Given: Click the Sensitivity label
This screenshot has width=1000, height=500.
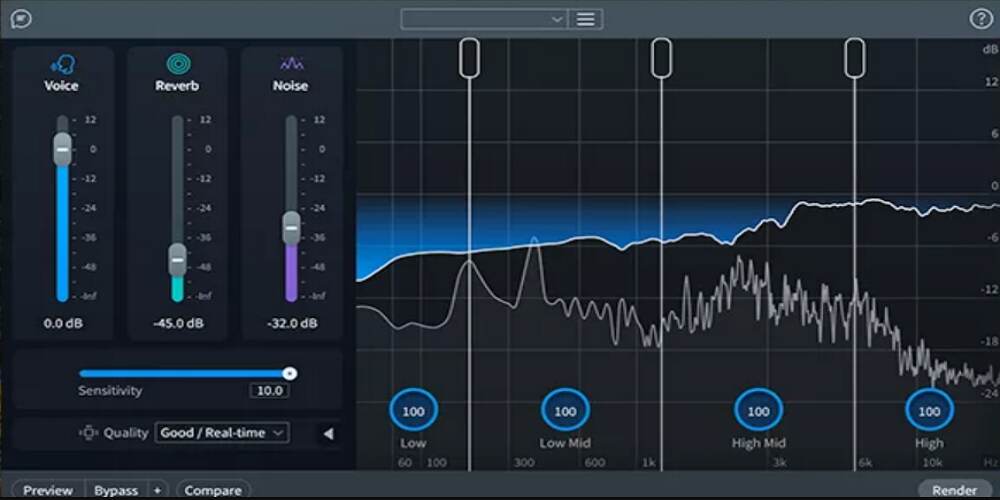Looking at the screenshot, I should [110, 390].
